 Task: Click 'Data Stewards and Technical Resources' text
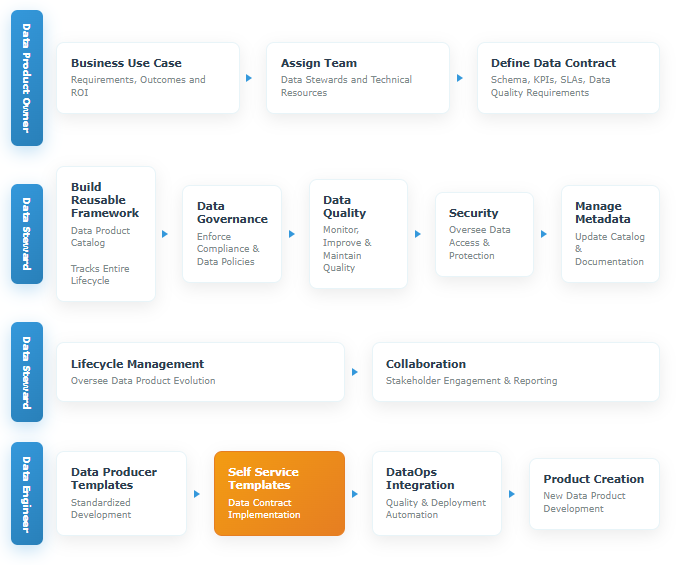click(x=346, y=86)
